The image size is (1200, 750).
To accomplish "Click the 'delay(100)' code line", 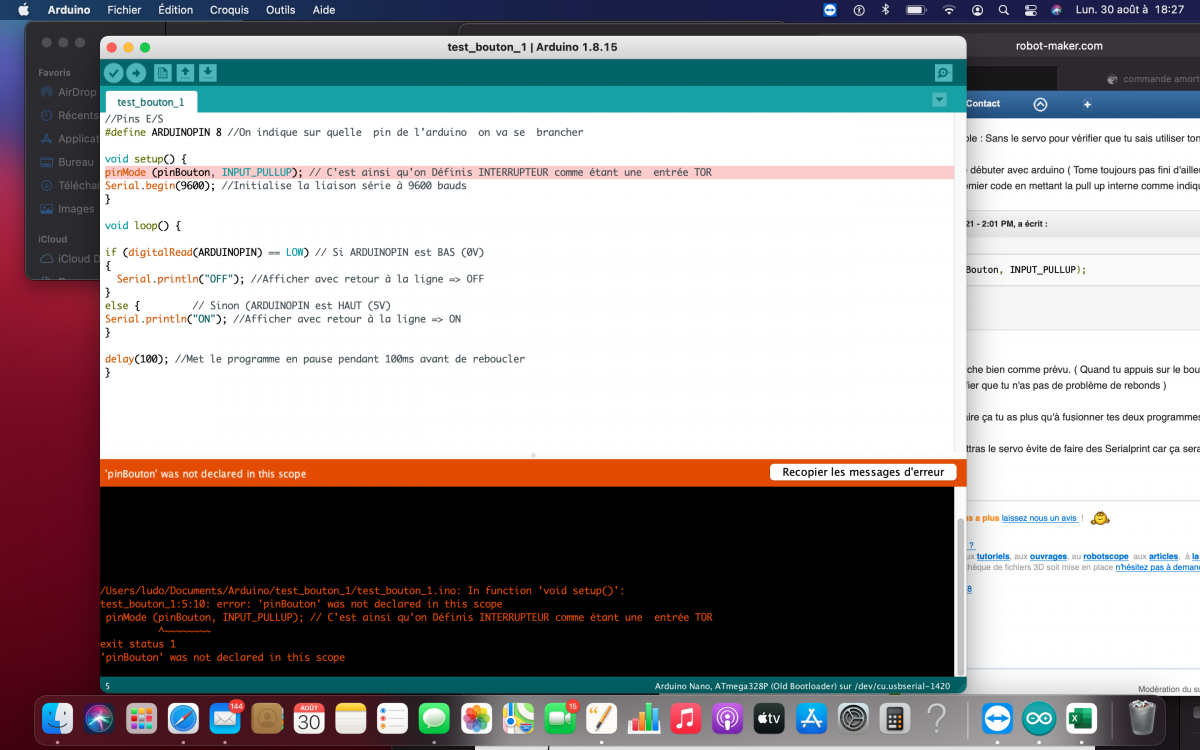I will click(315, 359).
